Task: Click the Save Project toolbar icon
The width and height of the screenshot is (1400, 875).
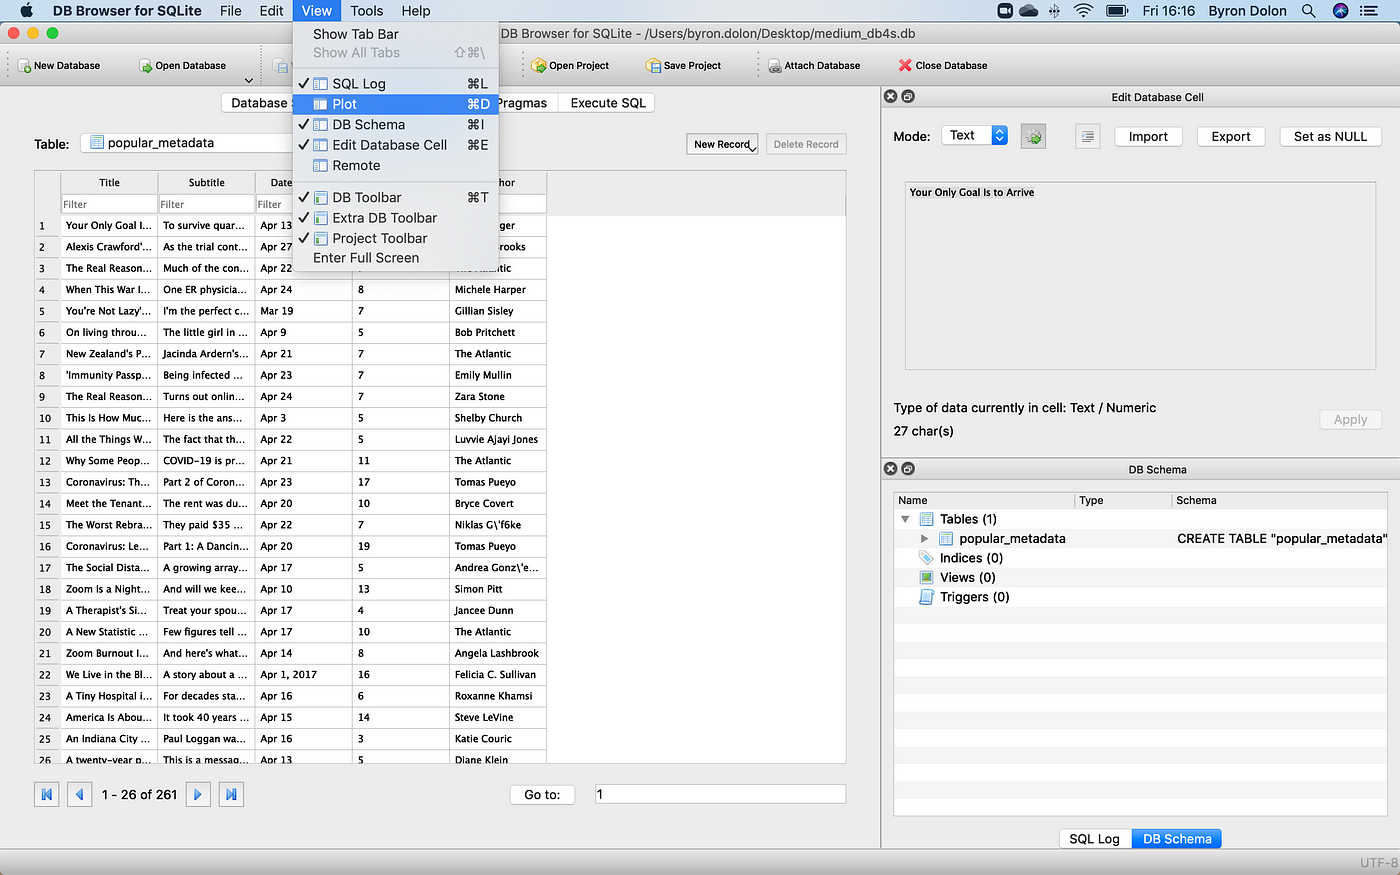Action: tap(654, 66)
